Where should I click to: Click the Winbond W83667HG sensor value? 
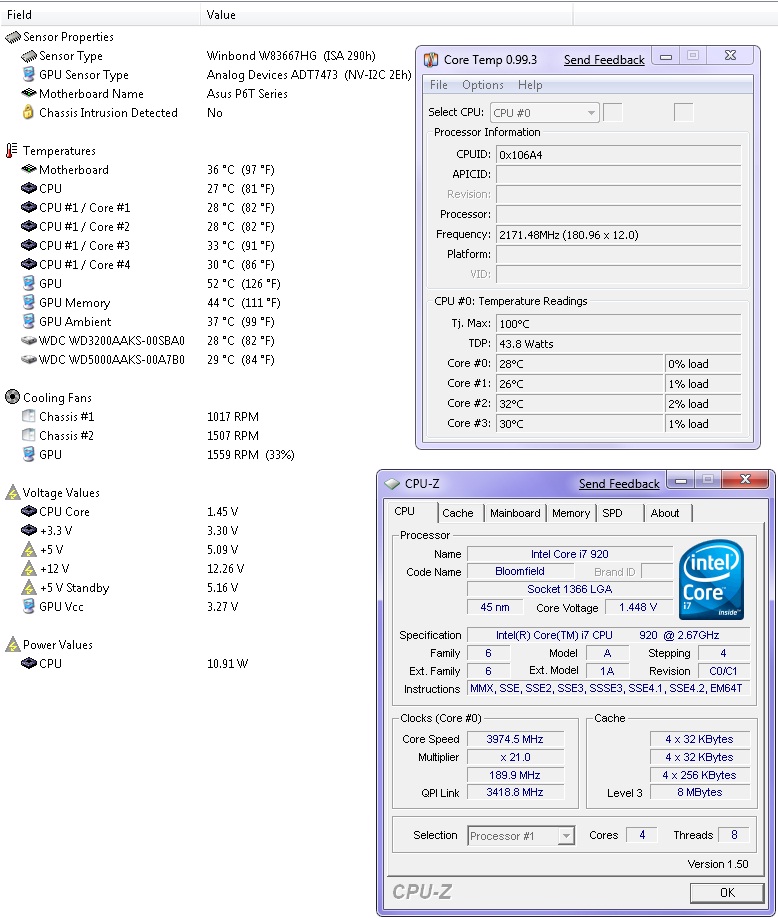coord(291,56)
